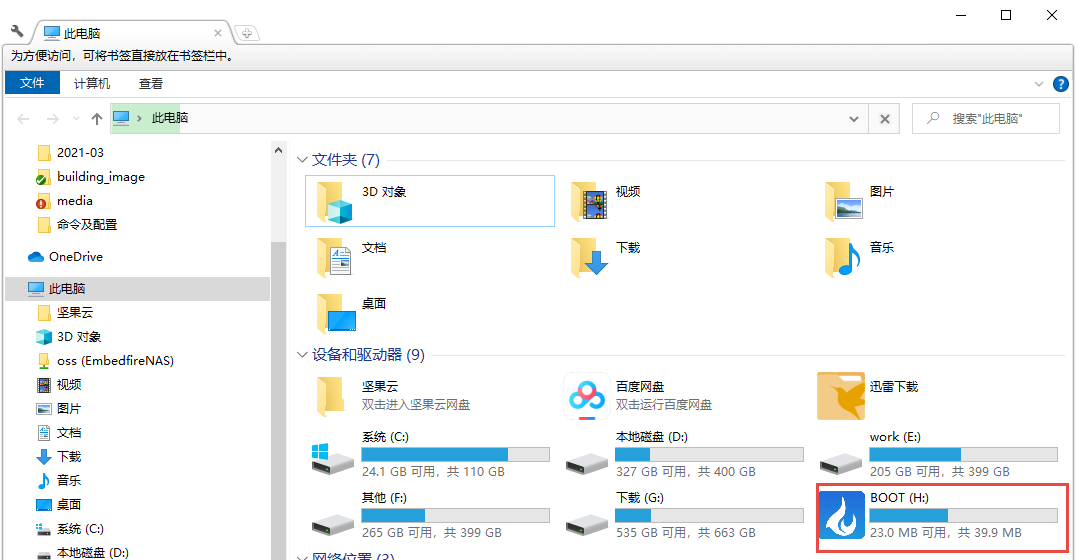Open 3D 对象 in the navigation pane

click(79, 337)
